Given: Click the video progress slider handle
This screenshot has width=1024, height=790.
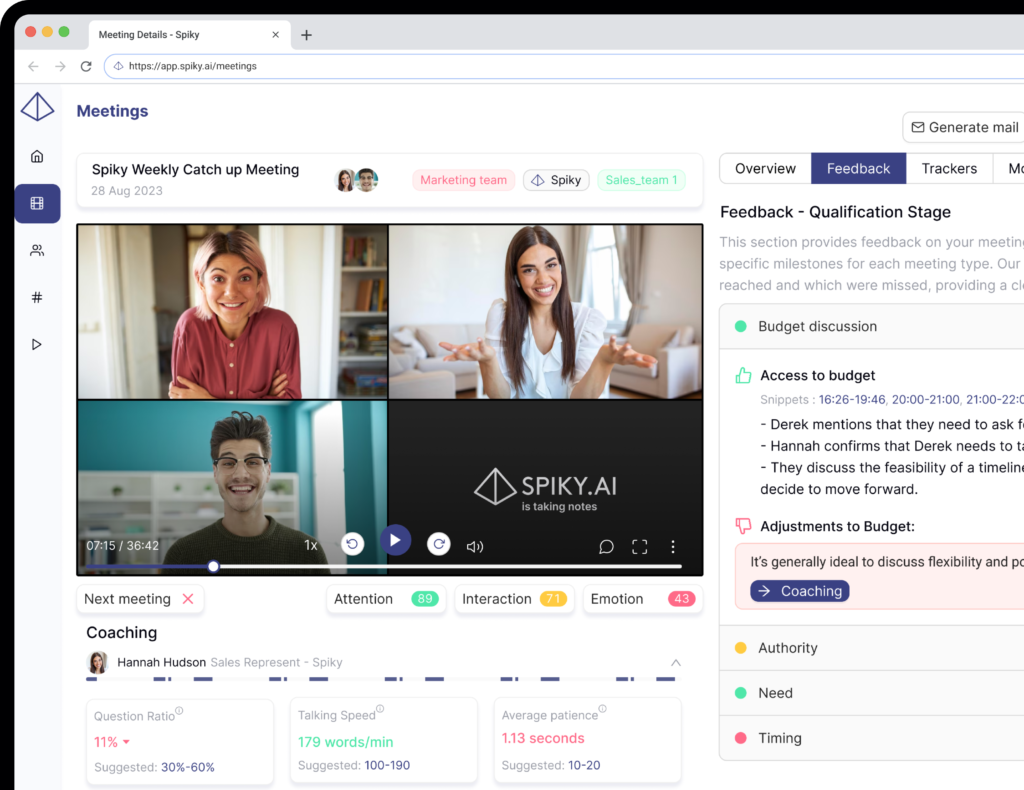Looking at the screenshot, I should (213, 566).
